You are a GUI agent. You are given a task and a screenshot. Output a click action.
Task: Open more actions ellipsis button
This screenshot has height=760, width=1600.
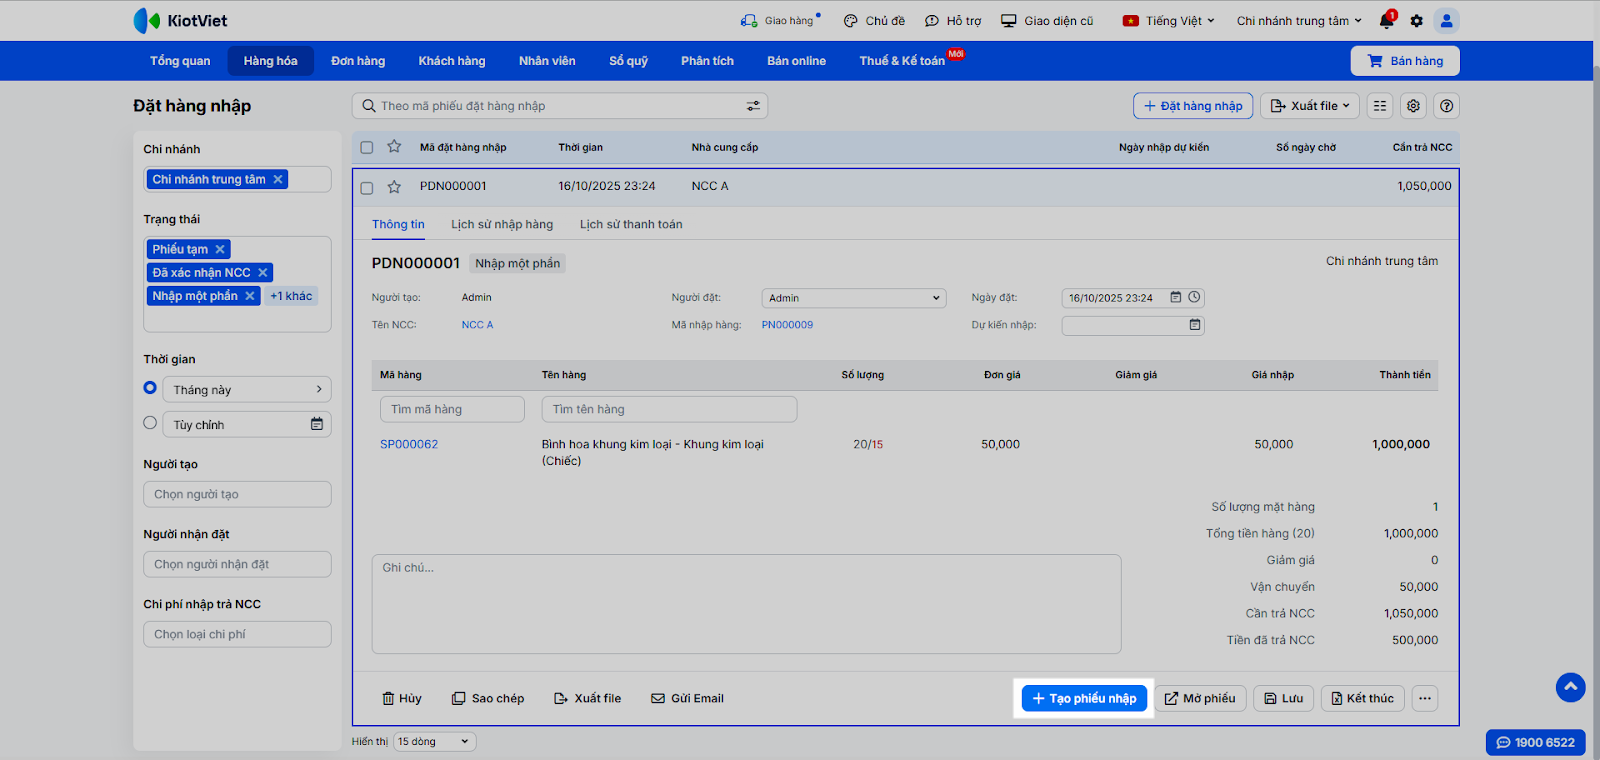[1425, 699]
